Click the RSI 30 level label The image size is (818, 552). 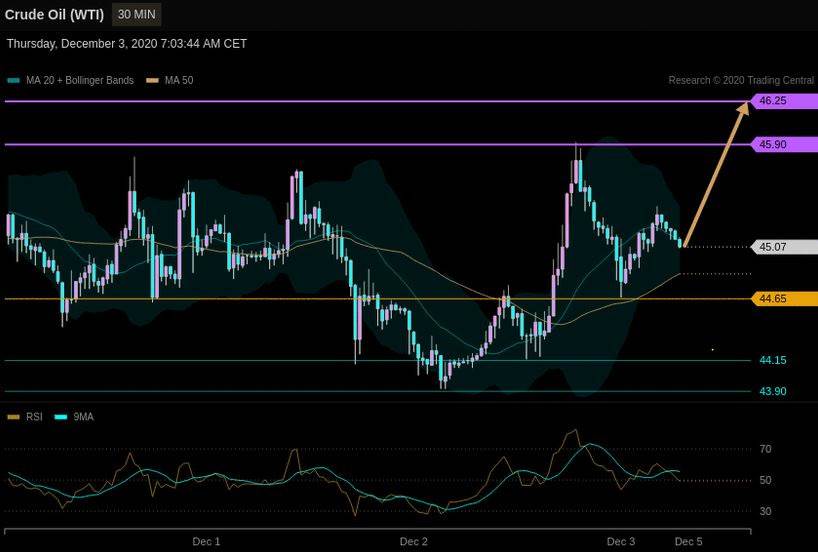[x=765, y=511]
